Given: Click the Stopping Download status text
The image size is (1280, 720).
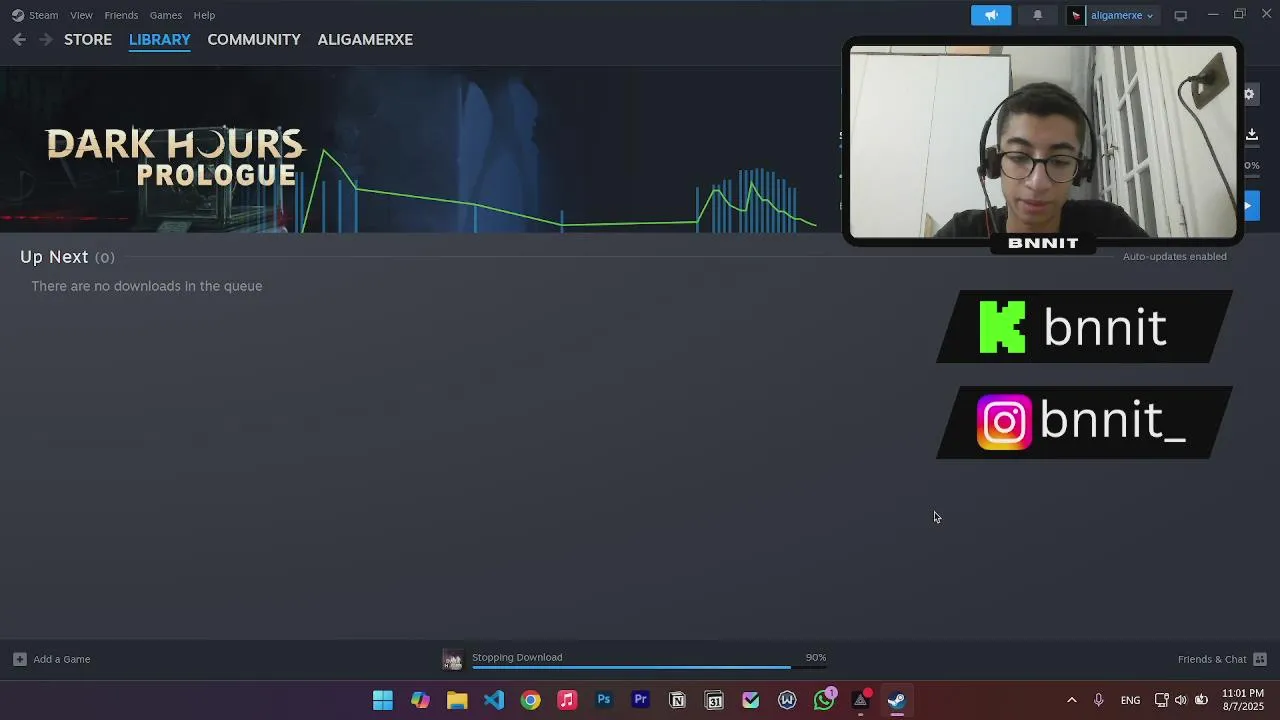Looking at the screenshot, I should (x=517, y=657).
